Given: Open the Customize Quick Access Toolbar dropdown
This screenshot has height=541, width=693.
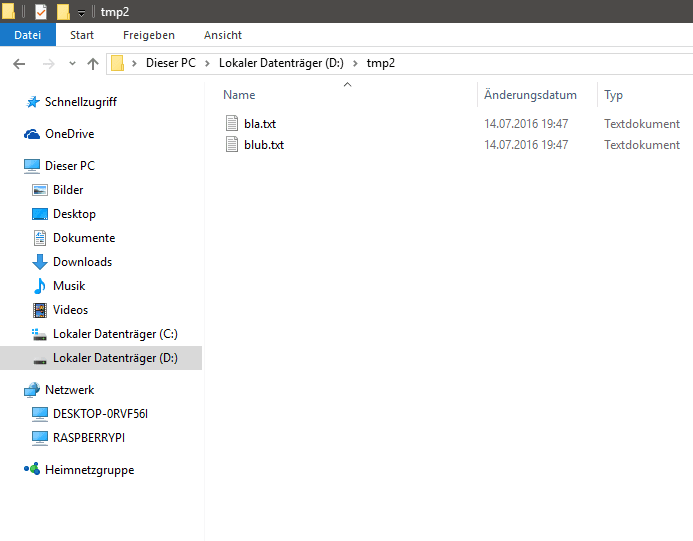Looking at the screenshot, I should [x=81, y=13].
